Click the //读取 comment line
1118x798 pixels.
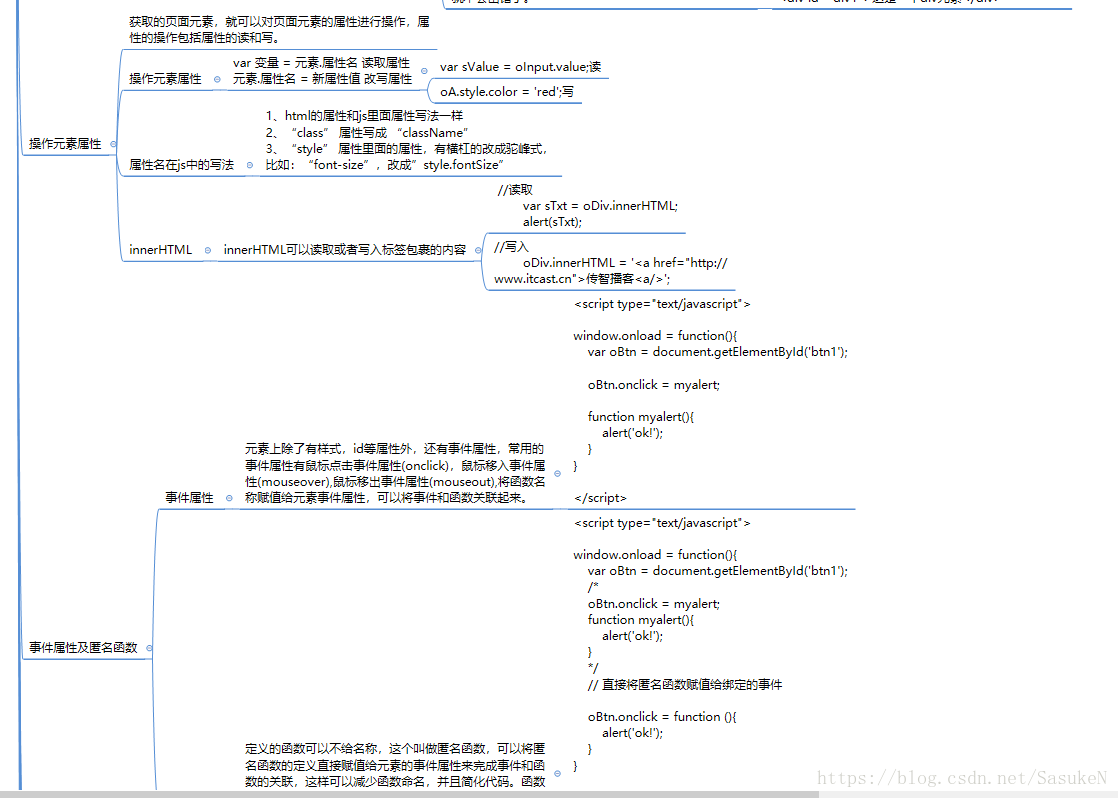click(x=515, y=190)
